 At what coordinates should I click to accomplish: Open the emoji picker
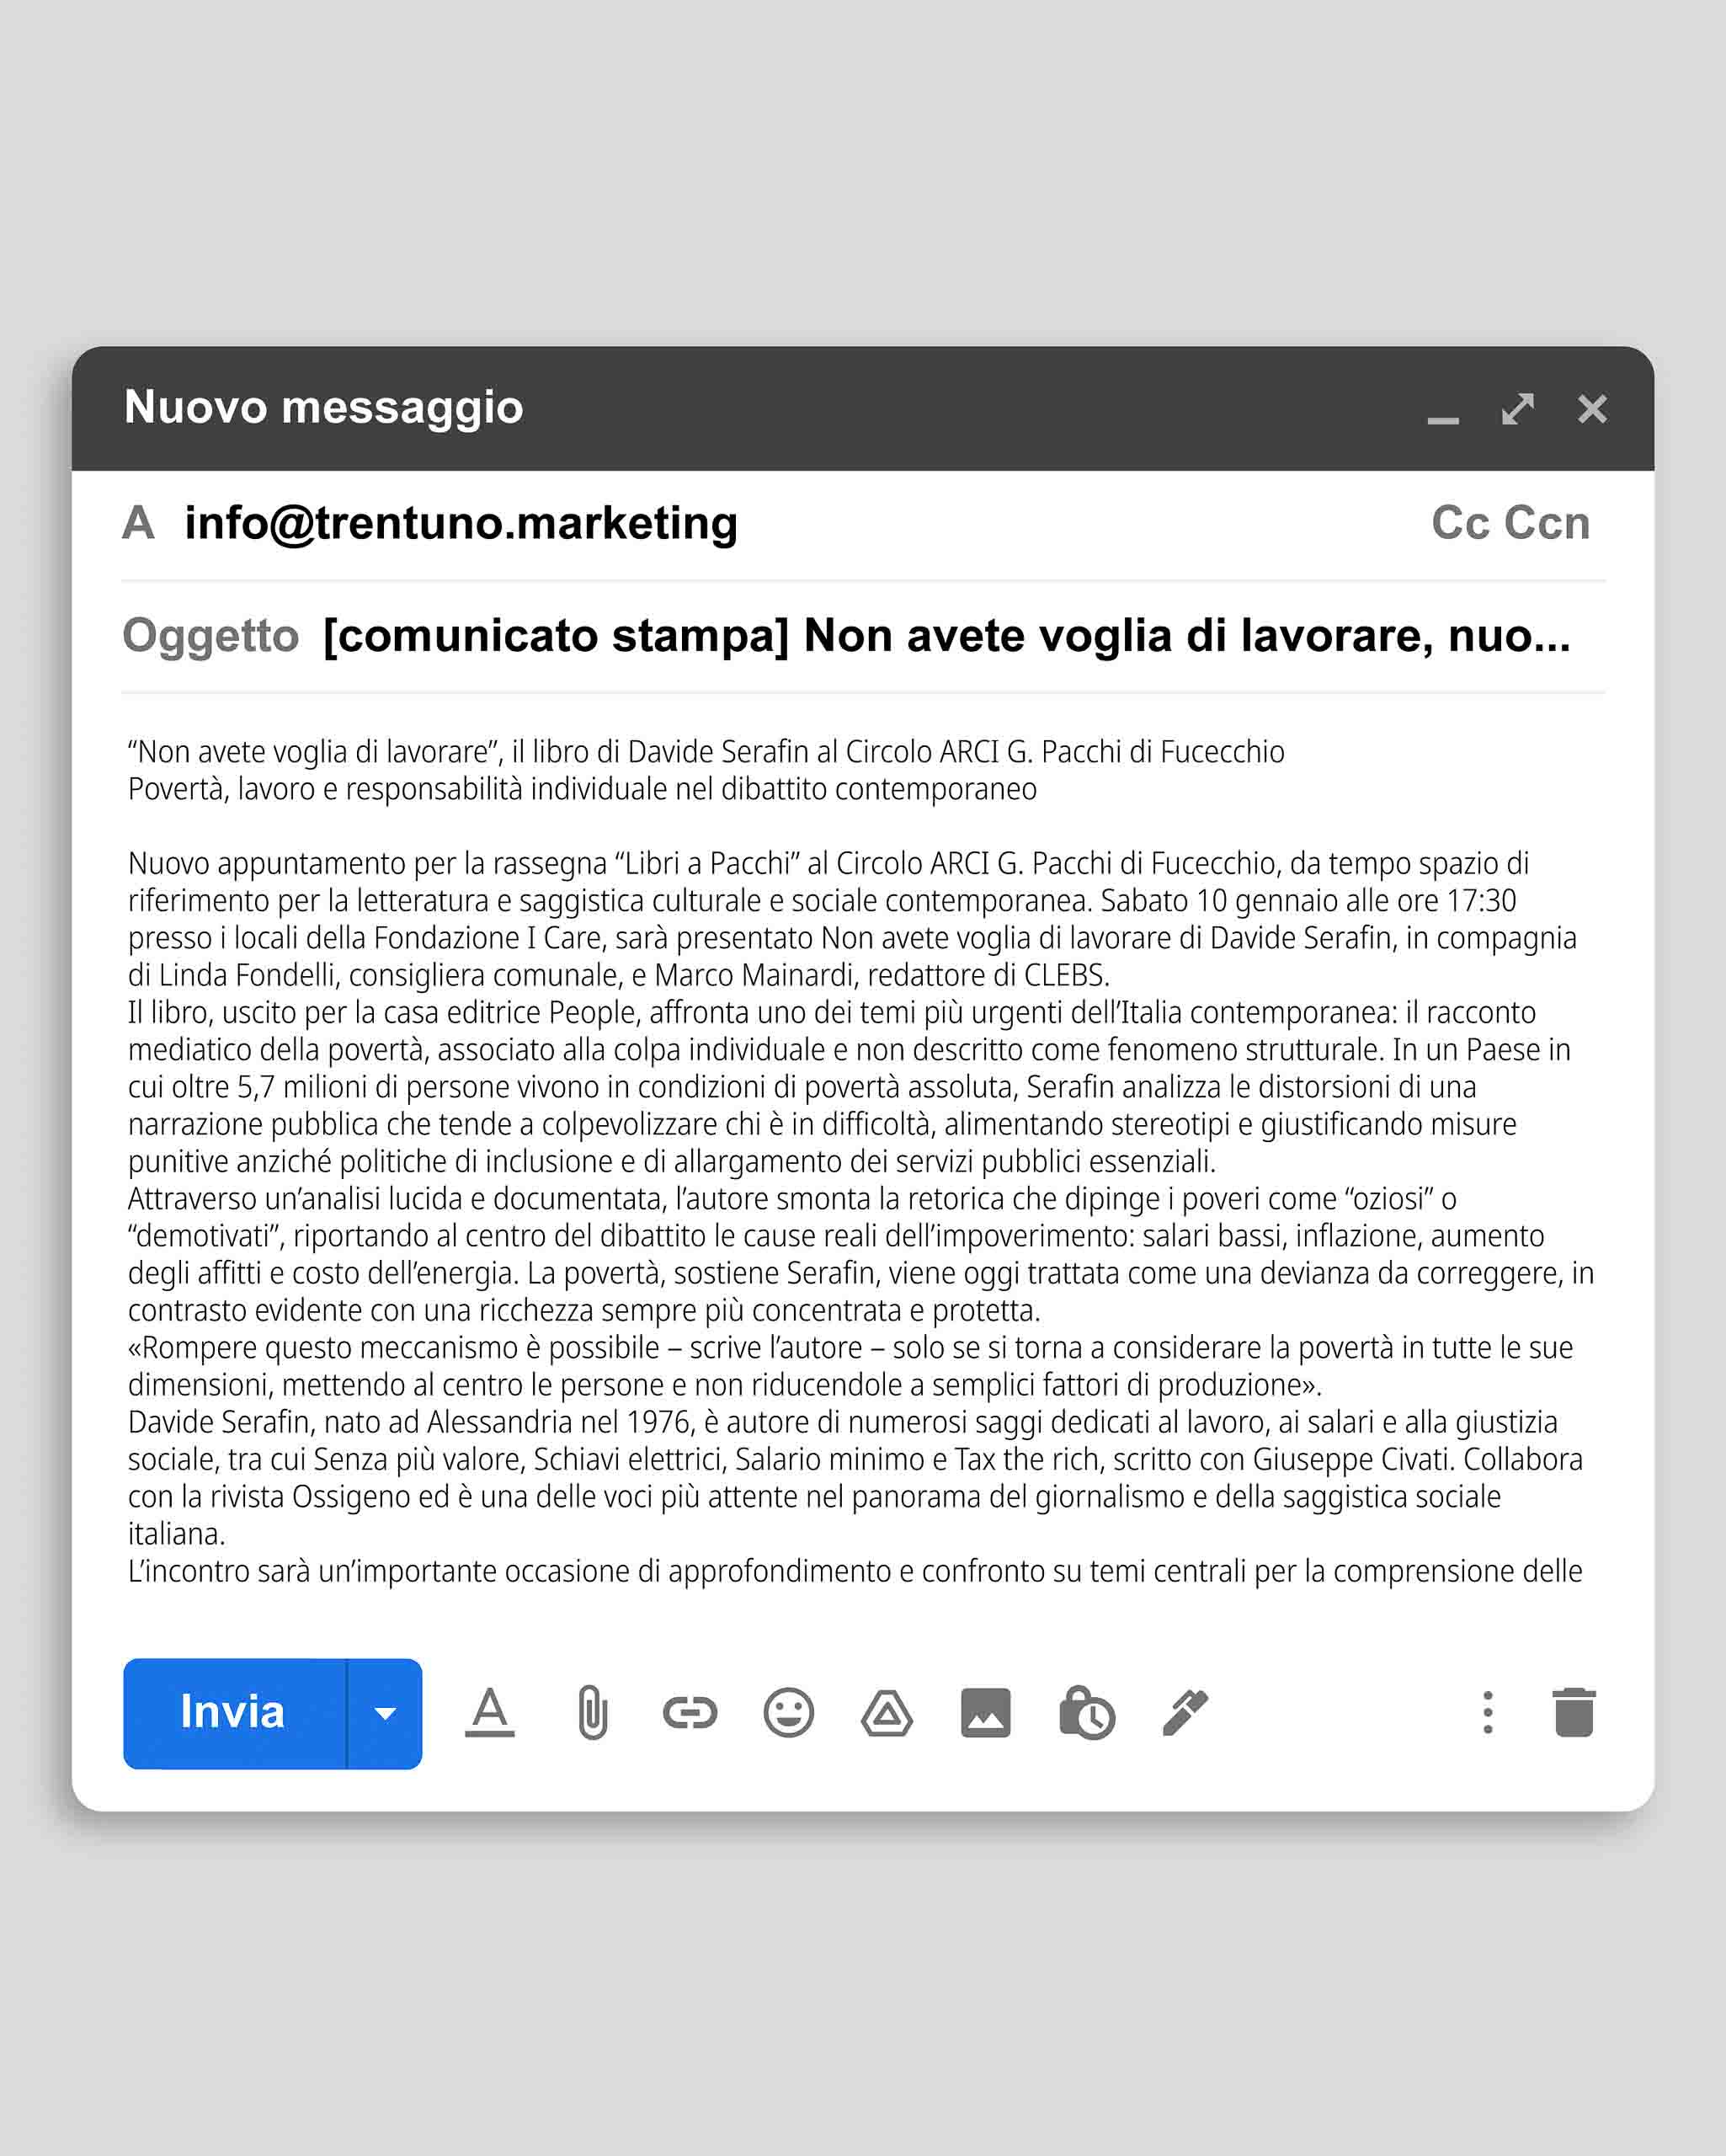pos(788,1713)
